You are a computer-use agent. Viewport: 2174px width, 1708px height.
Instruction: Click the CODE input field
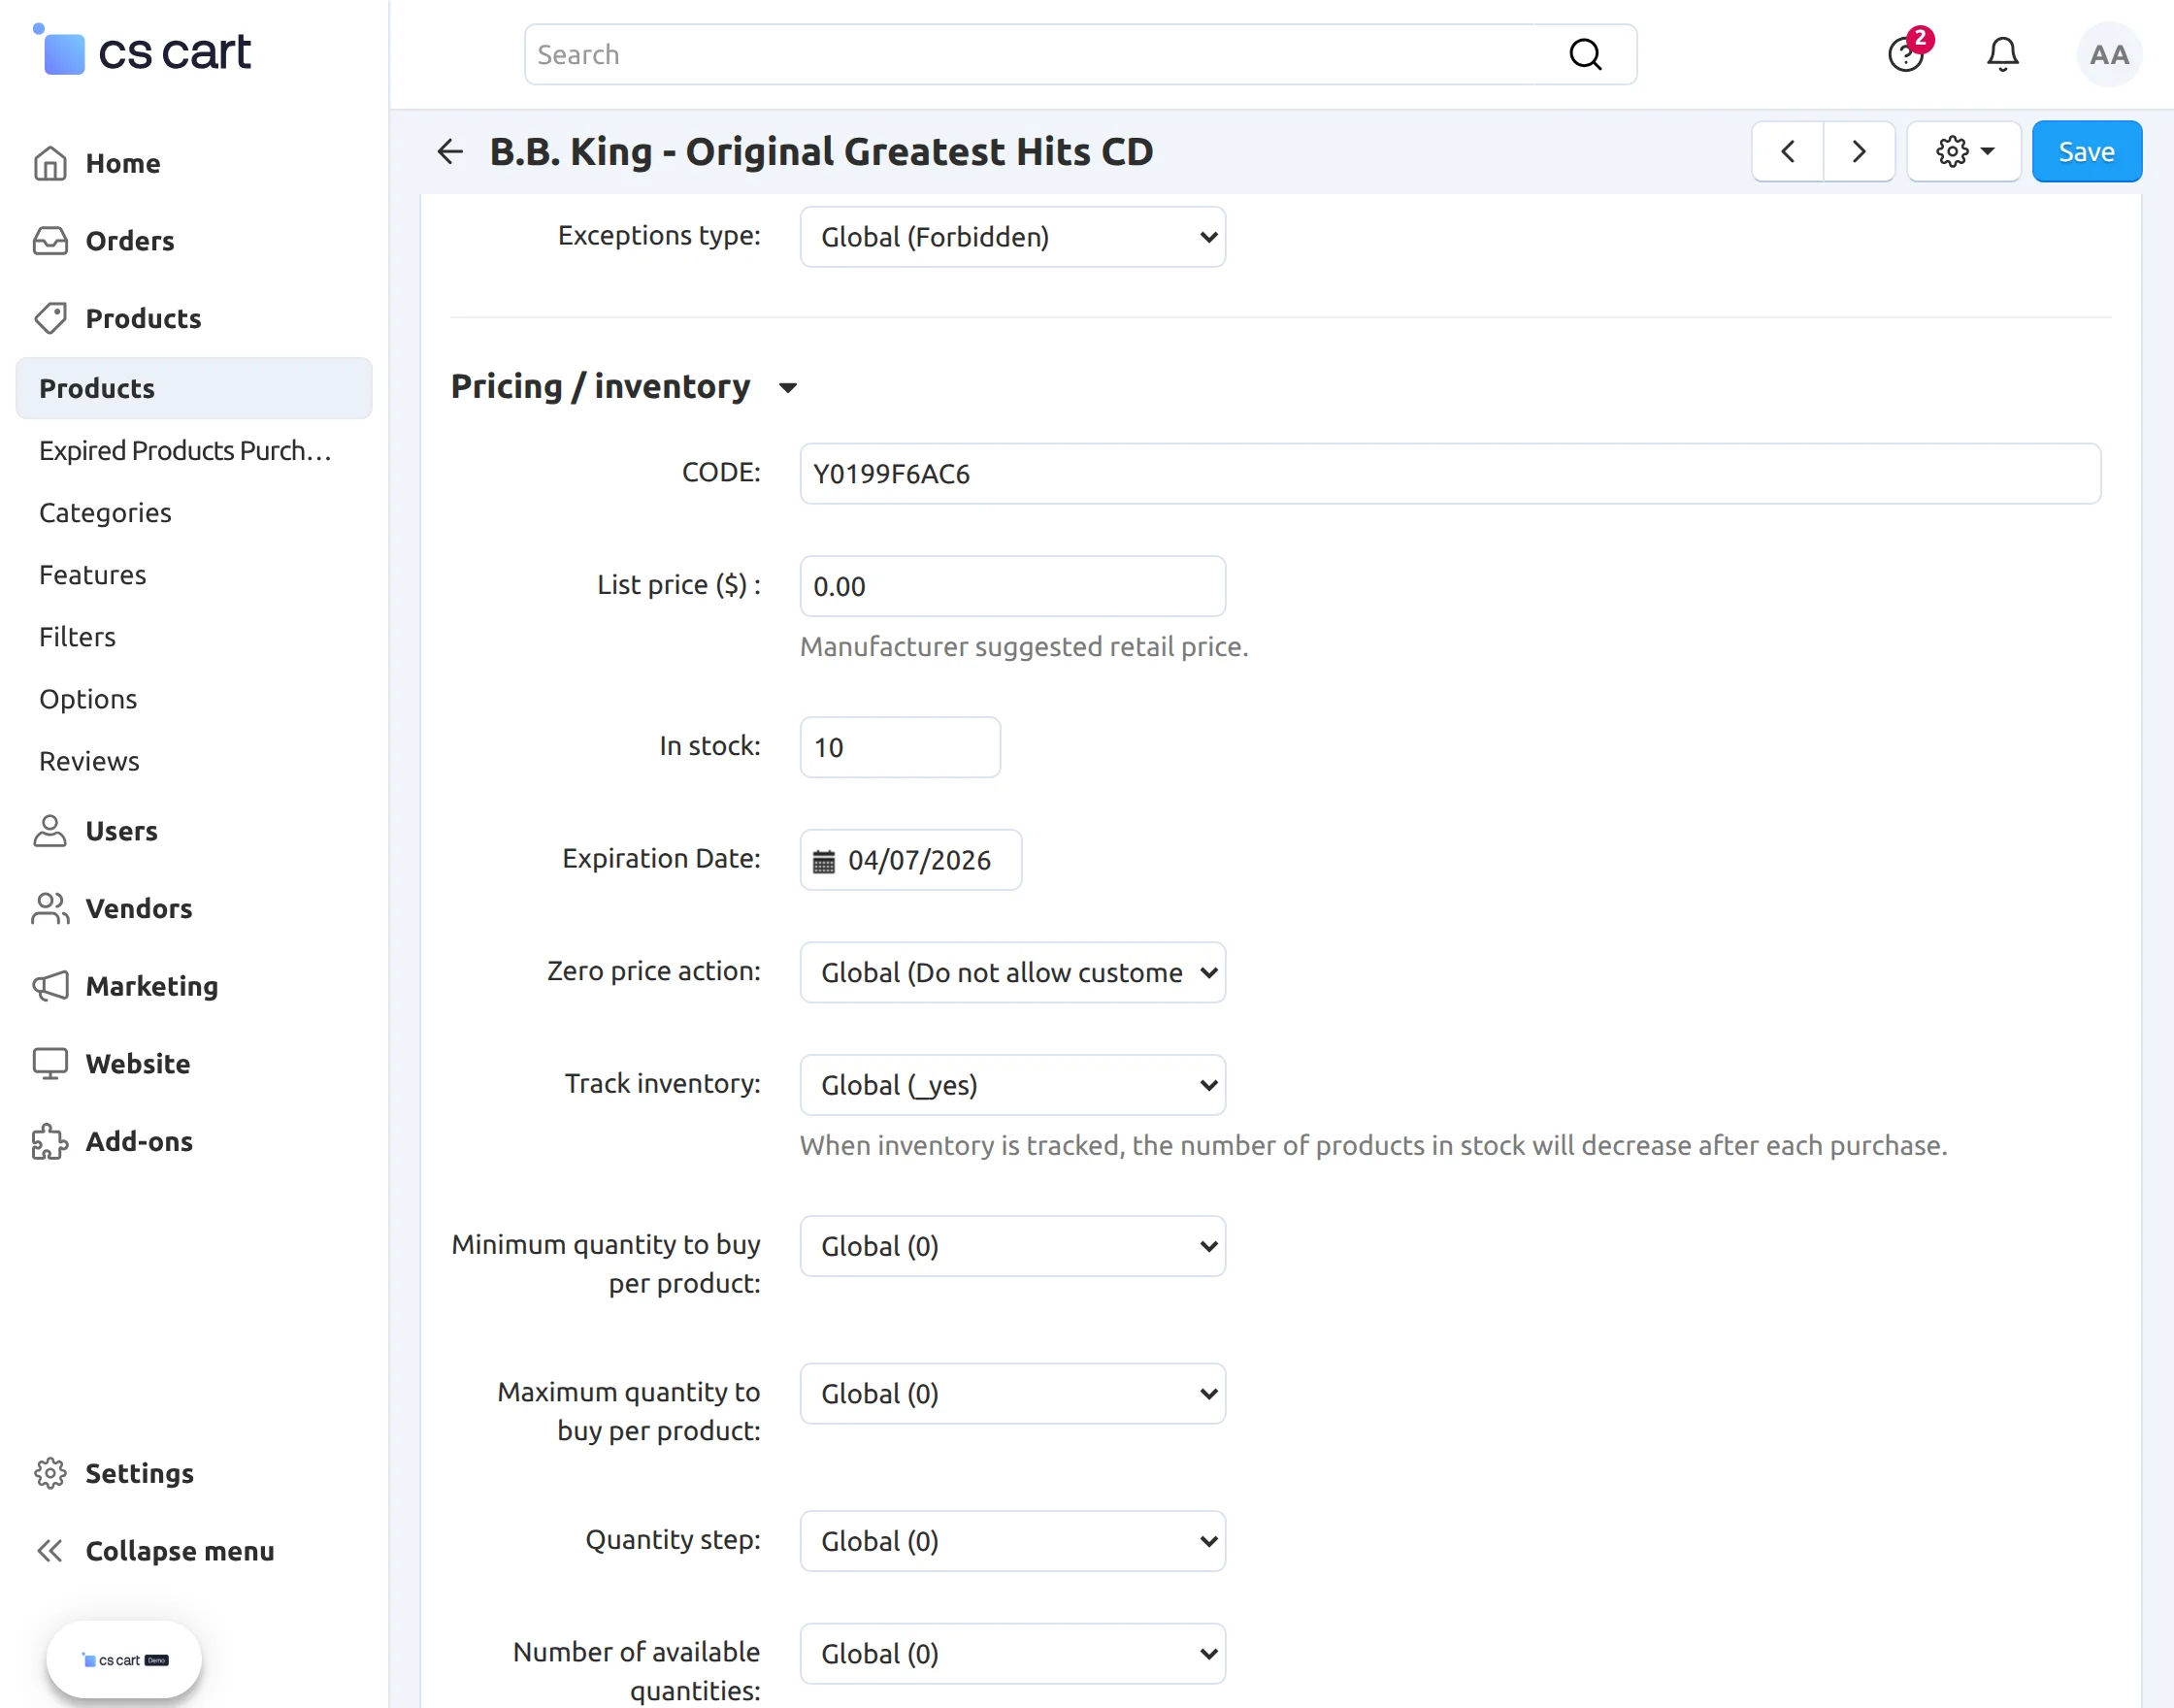click(1450, 474)
